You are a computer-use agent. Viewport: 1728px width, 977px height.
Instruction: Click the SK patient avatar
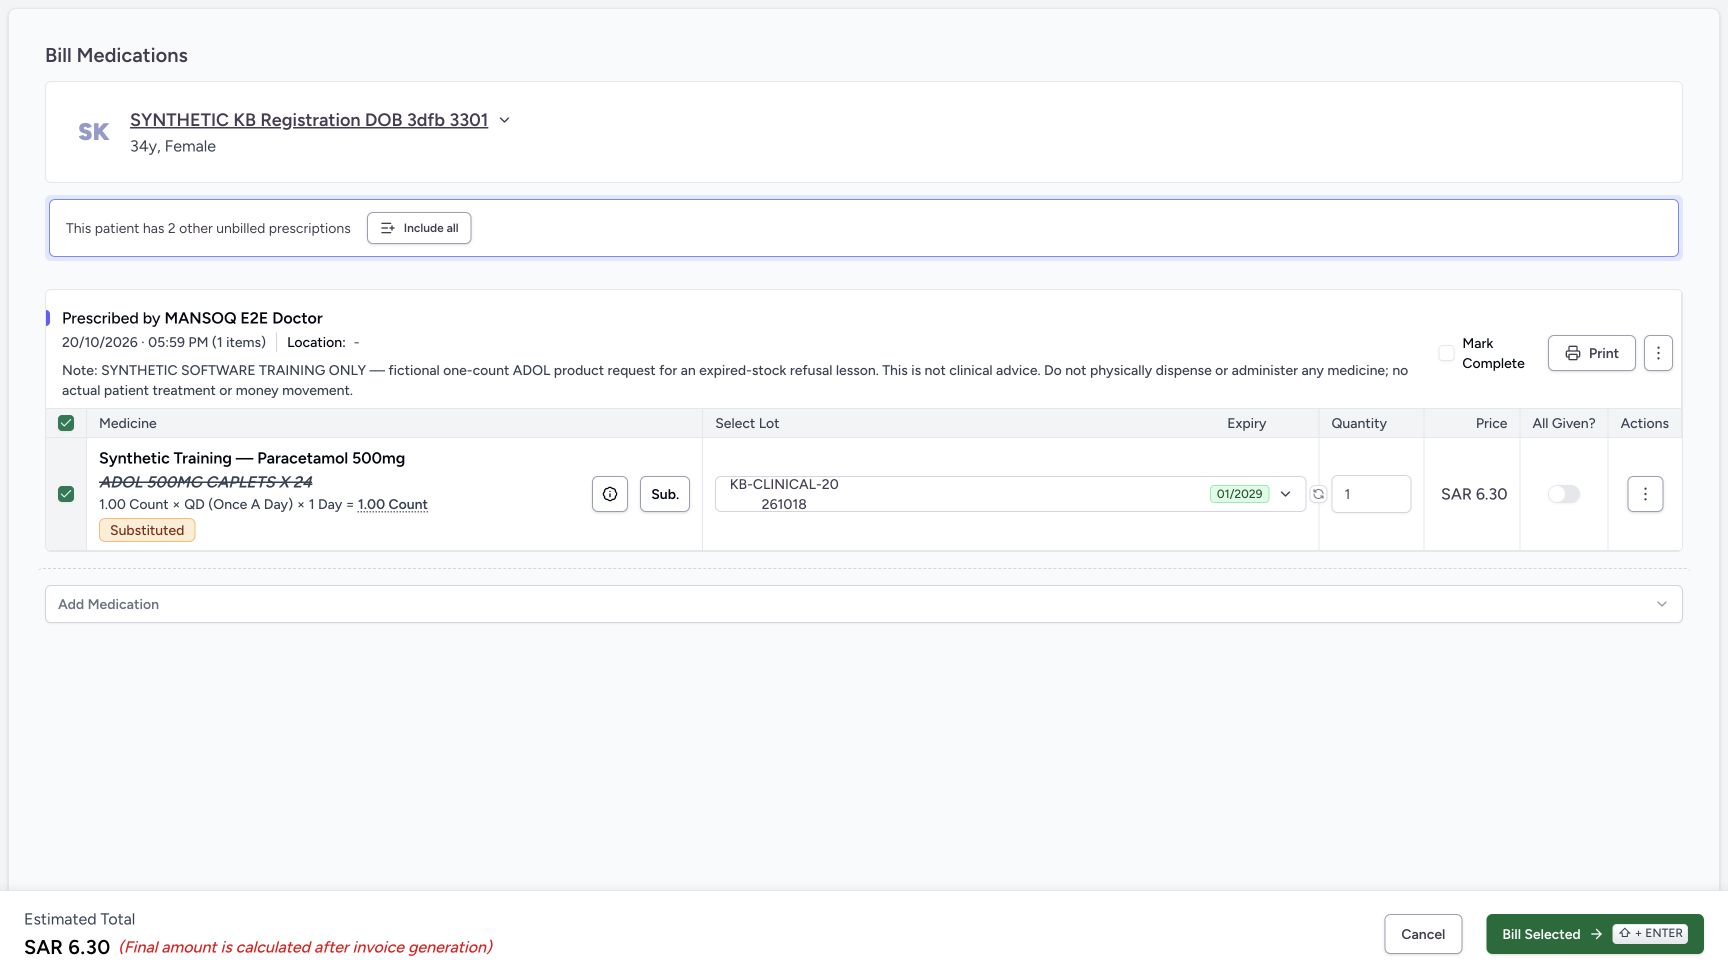94,132
